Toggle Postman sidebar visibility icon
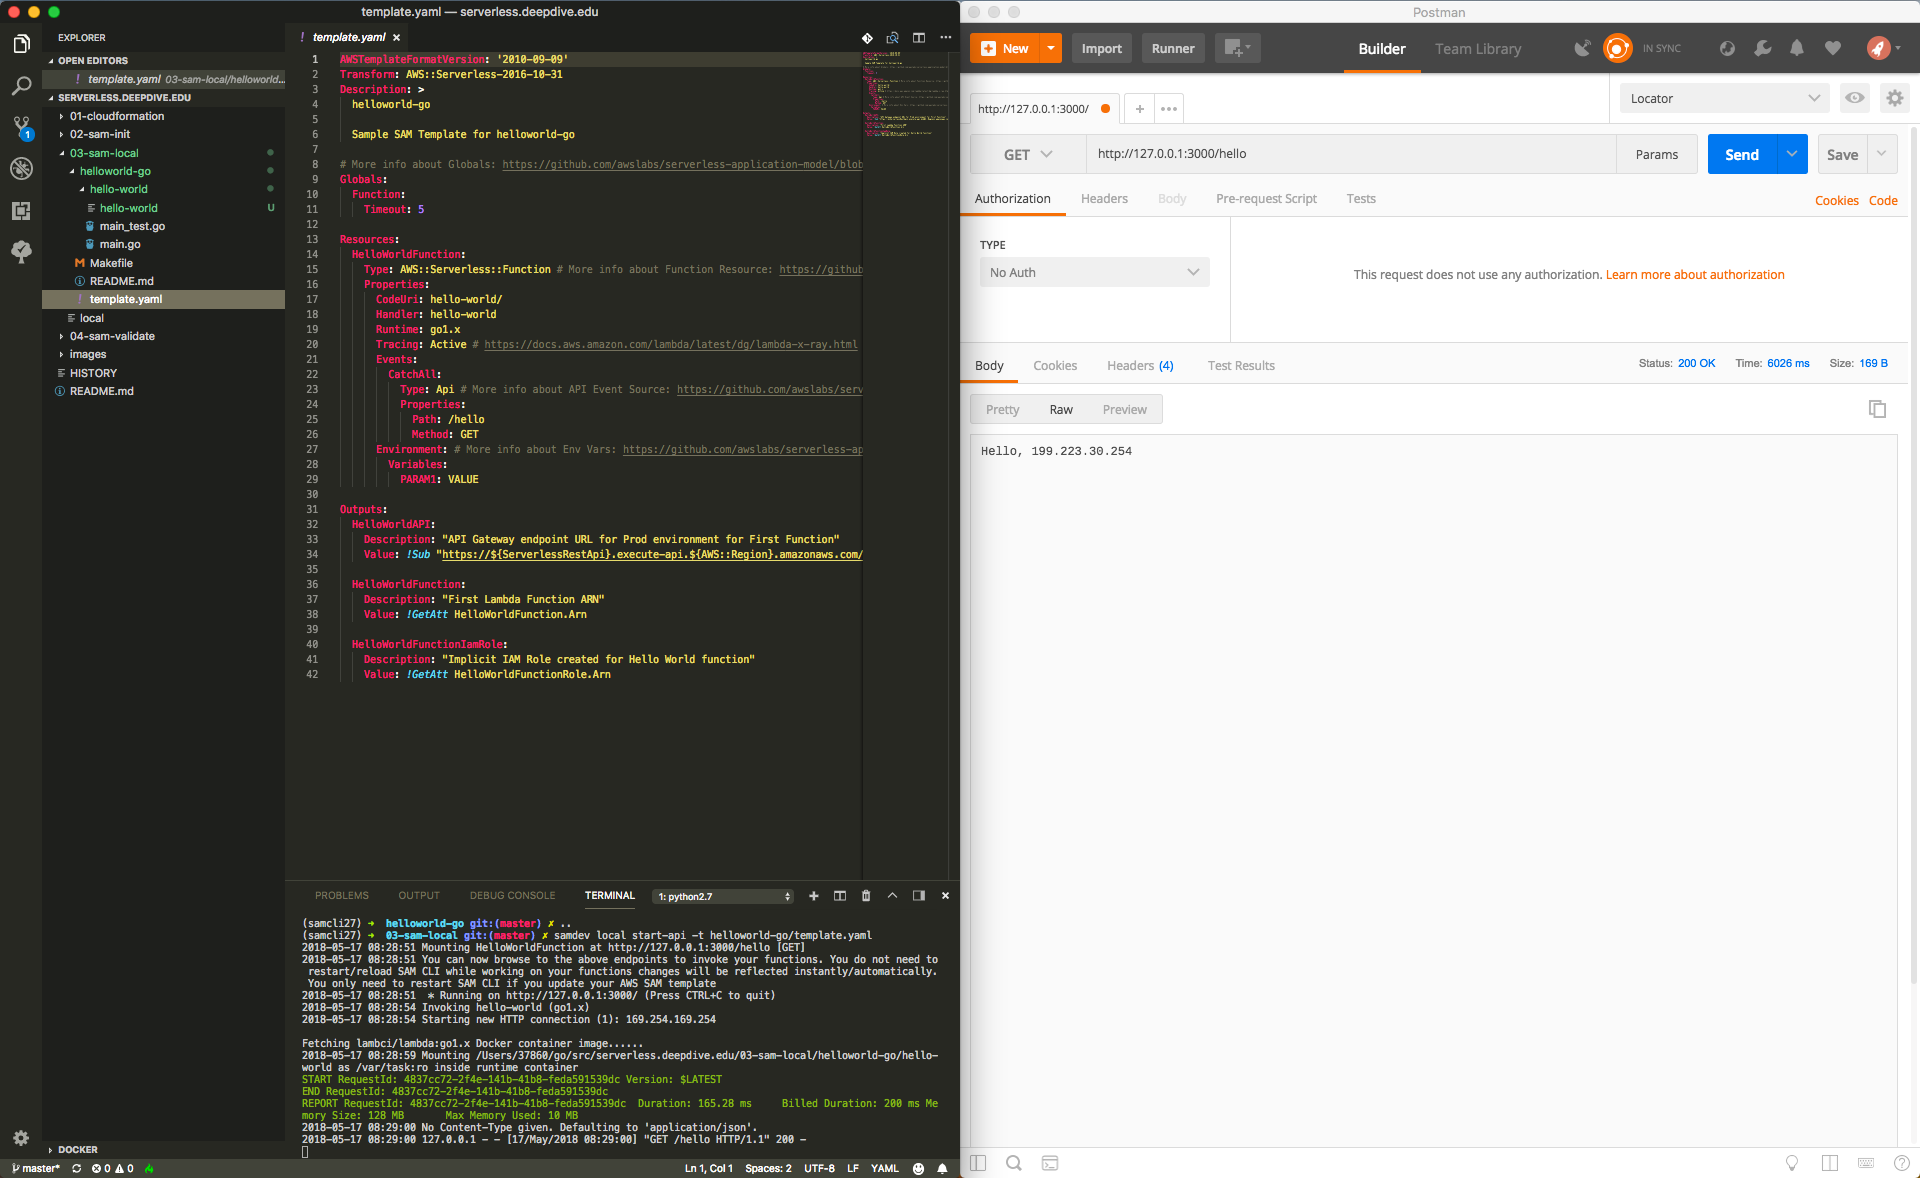 click(x=978, y=1162)
